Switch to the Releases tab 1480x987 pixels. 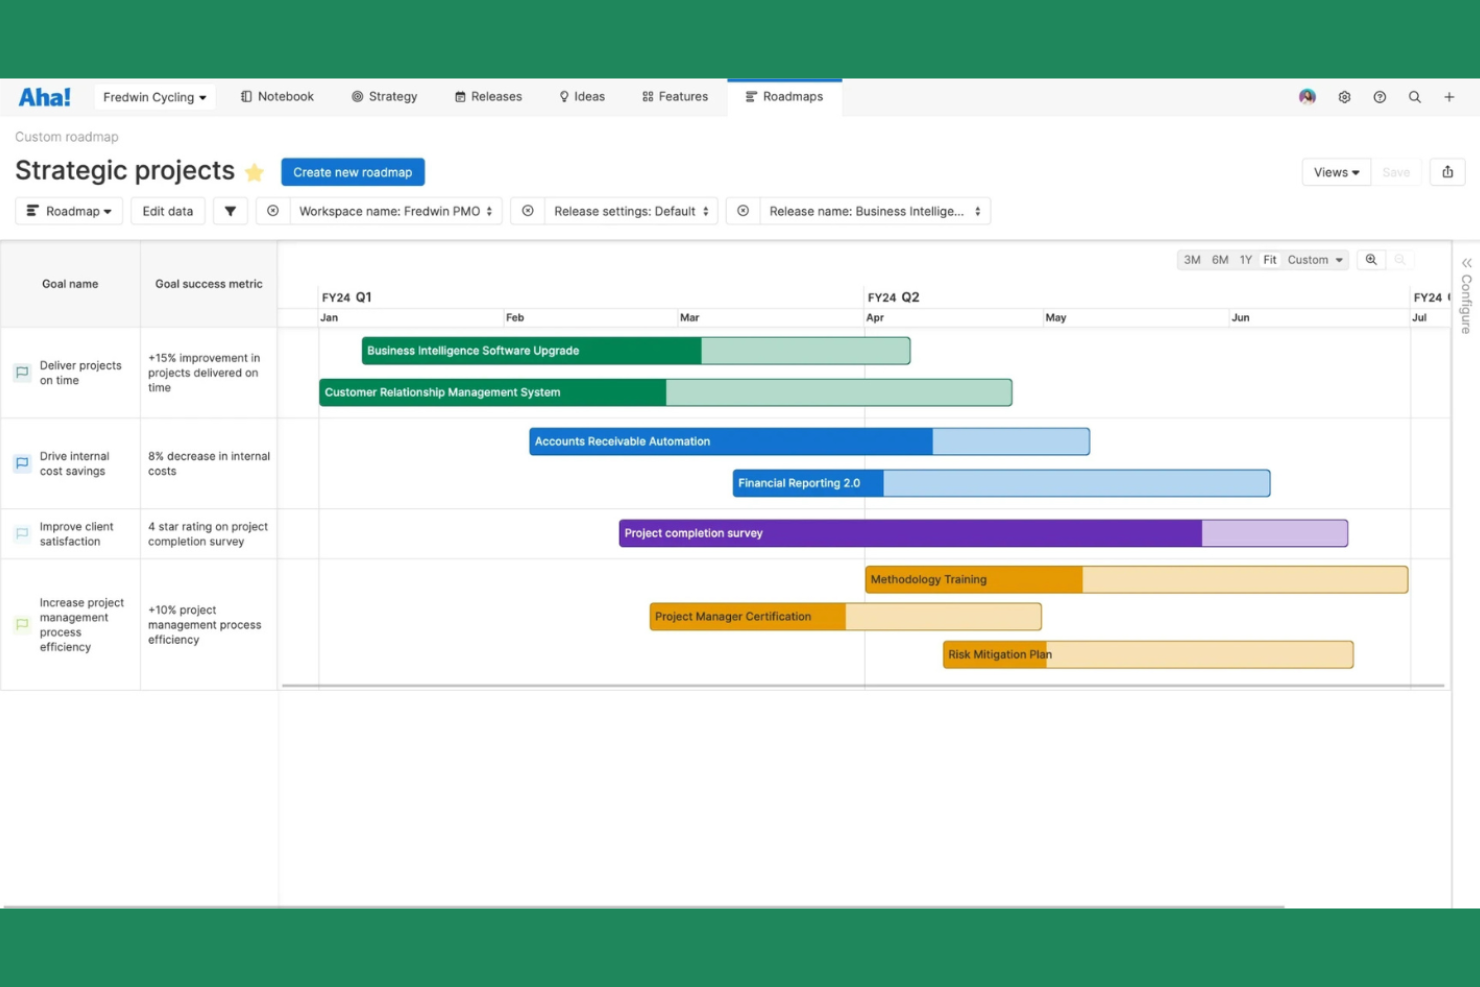tap(488, 97)
